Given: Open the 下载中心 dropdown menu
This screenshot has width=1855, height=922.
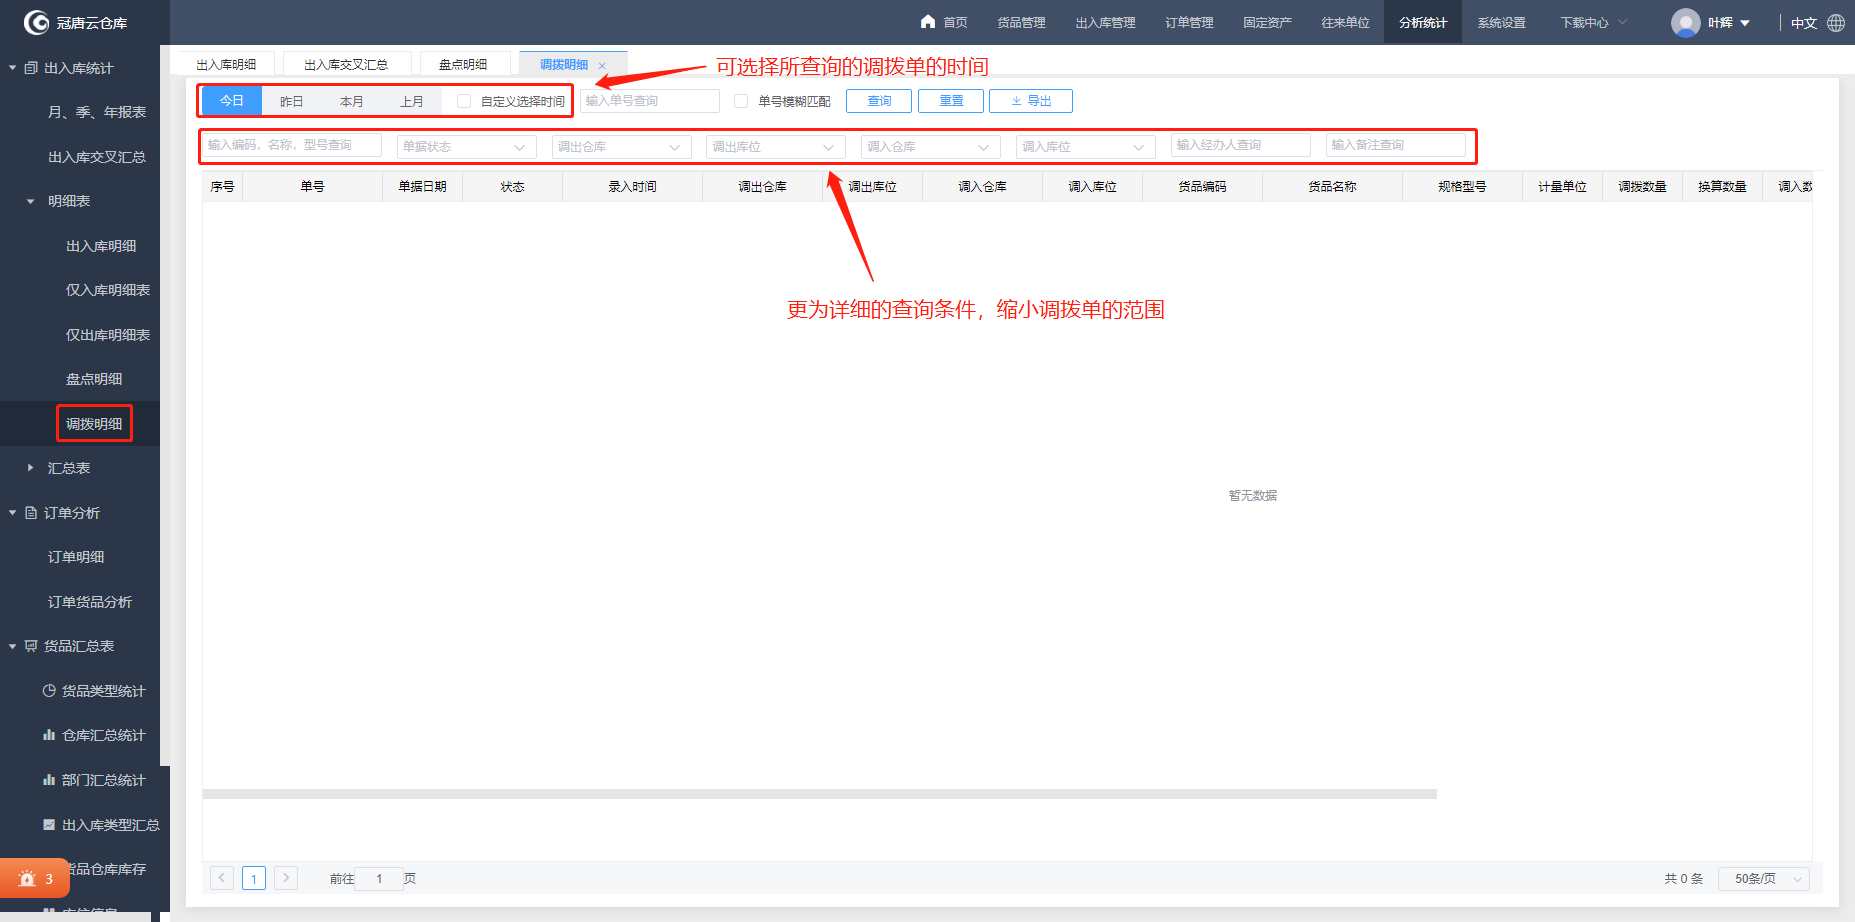Looking at the screenshot, I should [1594, 22].
